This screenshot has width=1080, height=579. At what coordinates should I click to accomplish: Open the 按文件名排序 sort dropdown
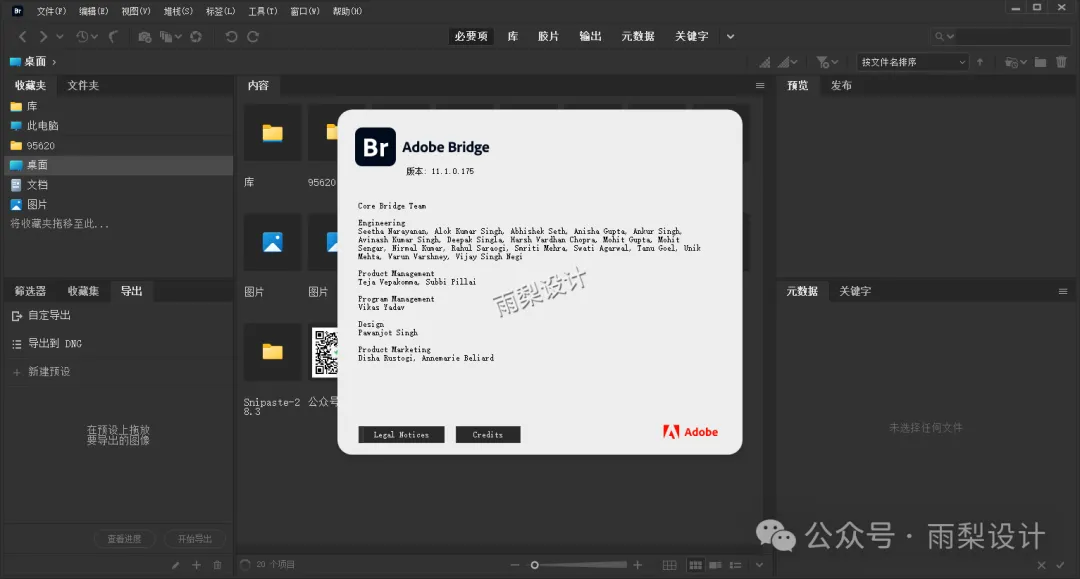click(x=913, y=62)
